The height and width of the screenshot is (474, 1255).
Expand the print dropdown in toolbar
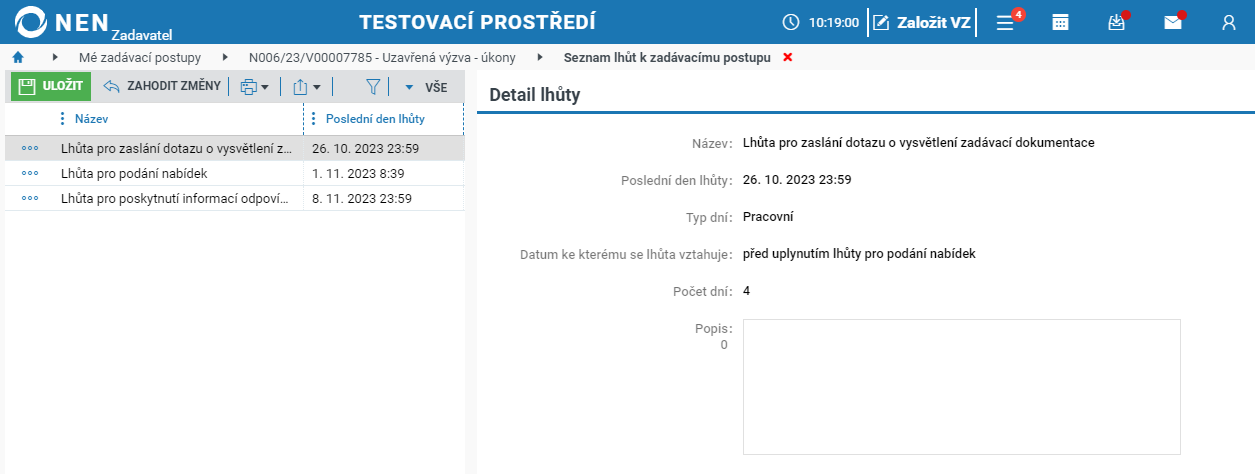coord(254,87)
